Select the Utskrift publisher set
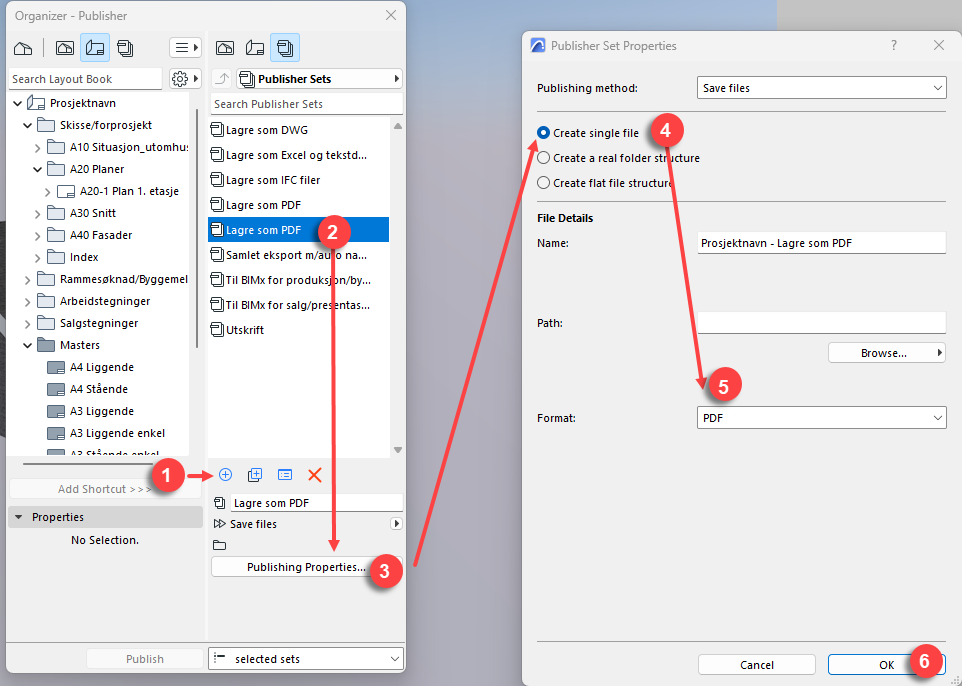This screenshot has height=690, width=962. tap(245, 329)
